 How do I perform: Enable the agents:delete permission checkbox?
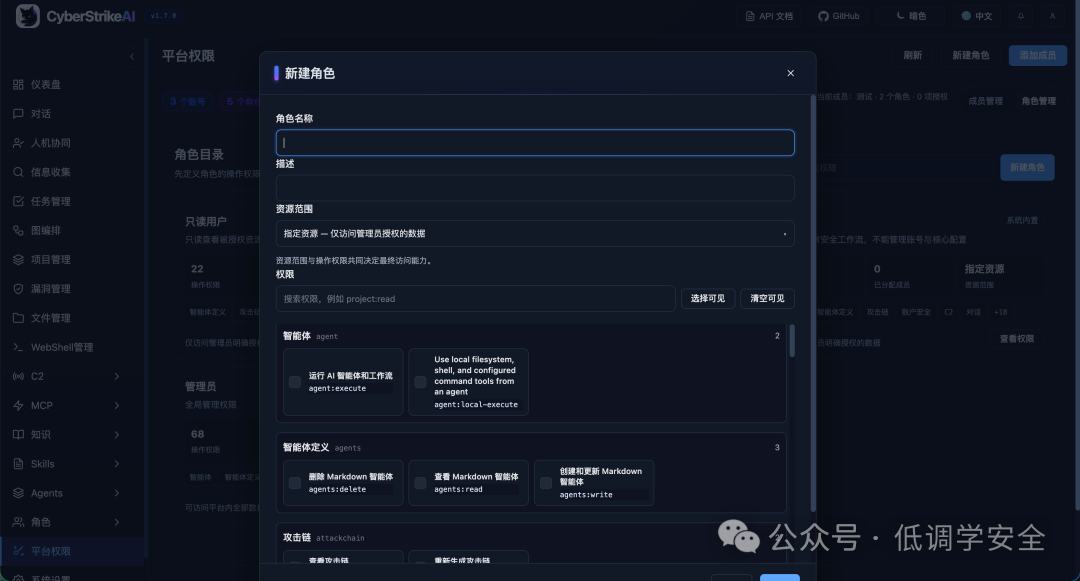(x=295, y=483)
